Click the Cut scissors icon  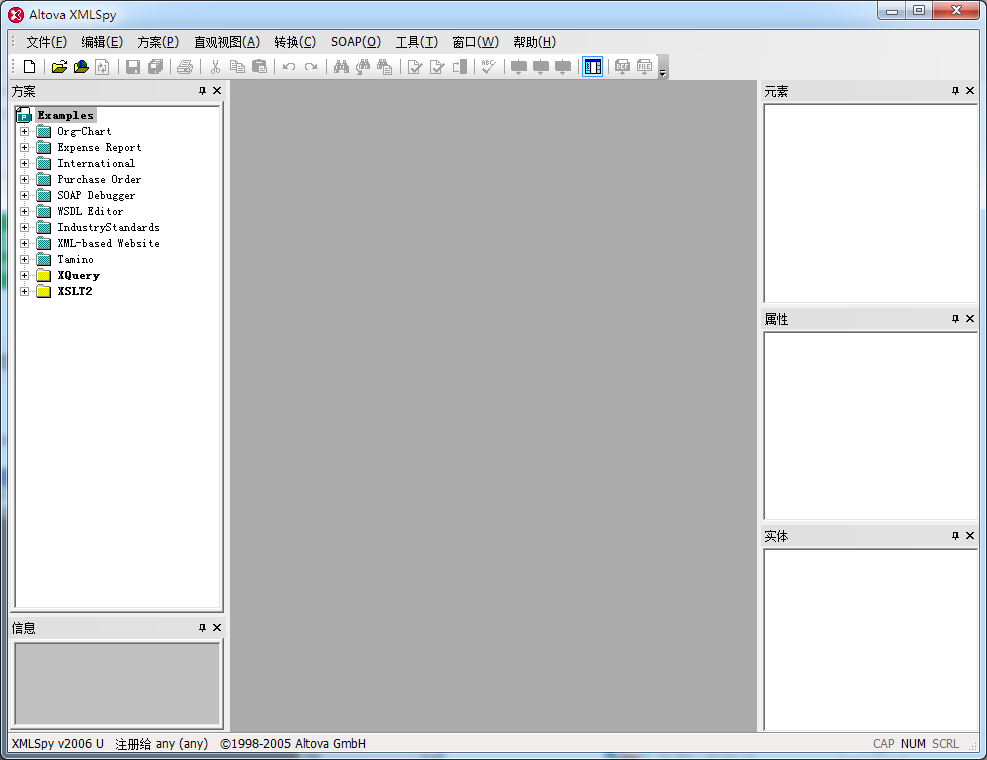click(215, 67)
